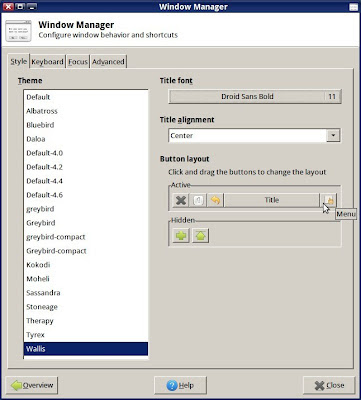
Task: Click the Window Manager header icon
Action: 18,31
